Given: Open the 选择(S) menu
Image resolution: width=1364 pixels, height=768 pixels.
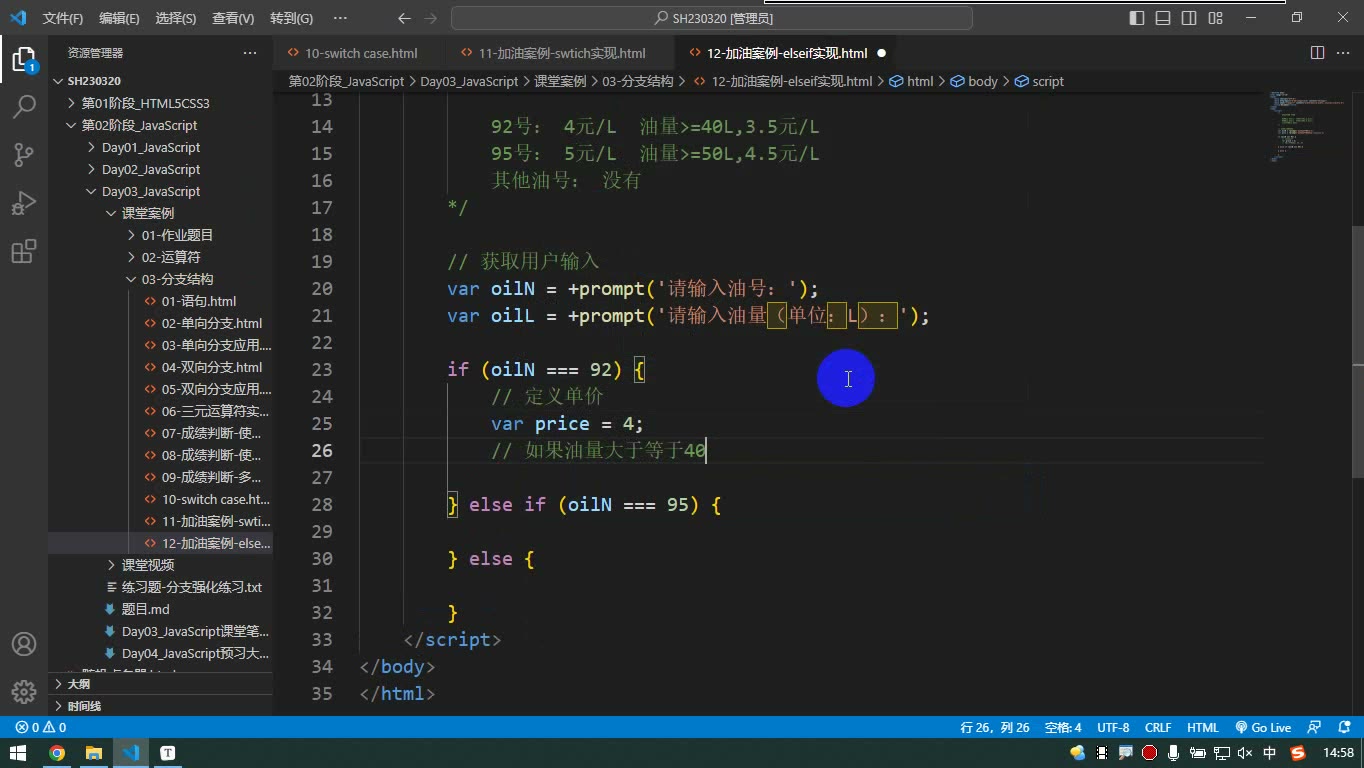Looking at the screenshot, I should (x=176, y=18).
